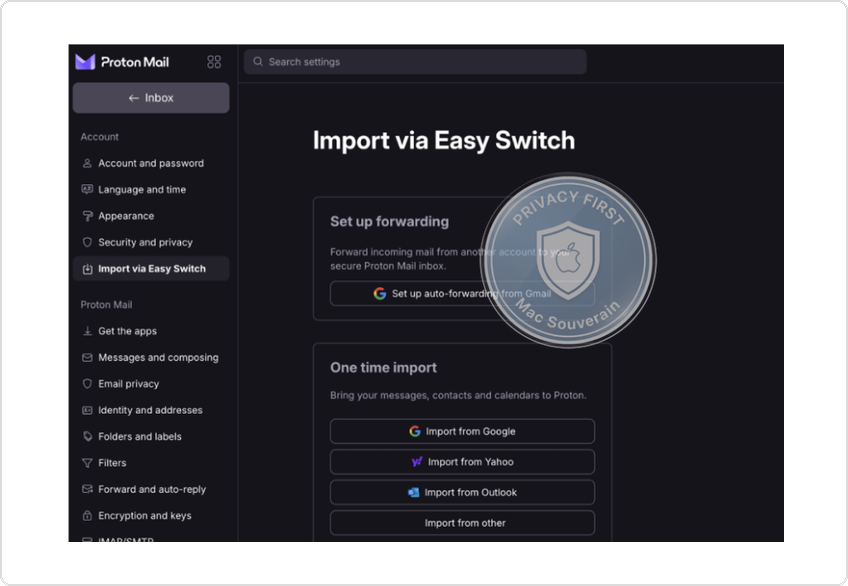Click Import from Yahoo button
The image size is (848, 586).
coord(462,462)
